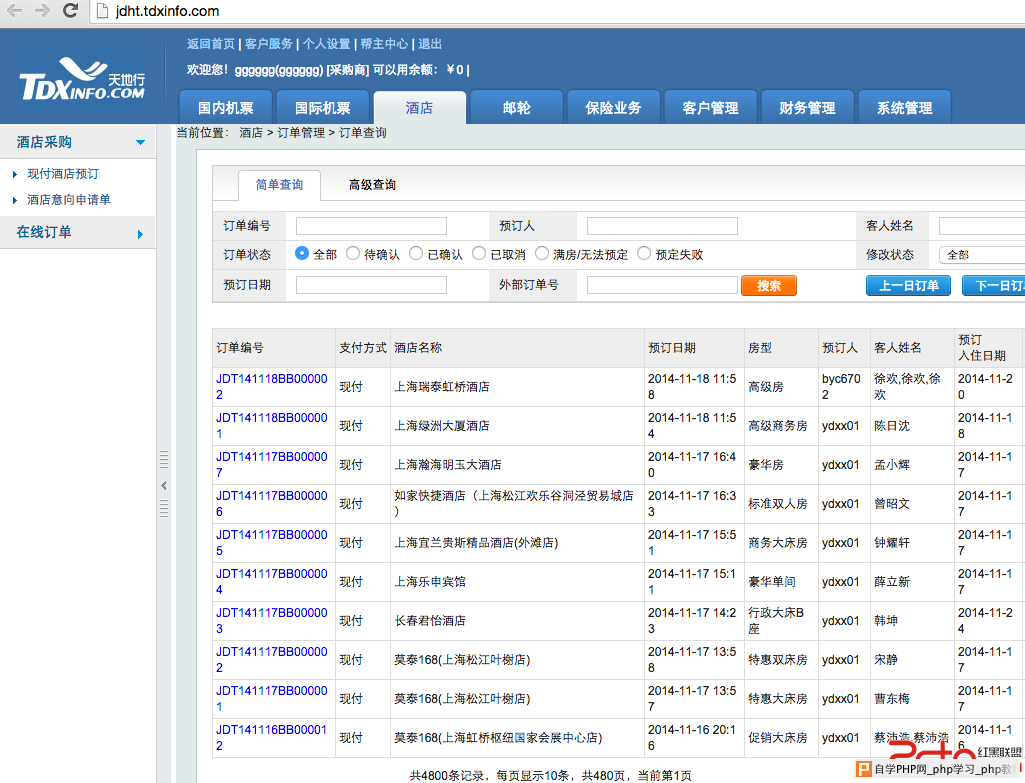Open order JDT141118BB000002

[271, 386]
